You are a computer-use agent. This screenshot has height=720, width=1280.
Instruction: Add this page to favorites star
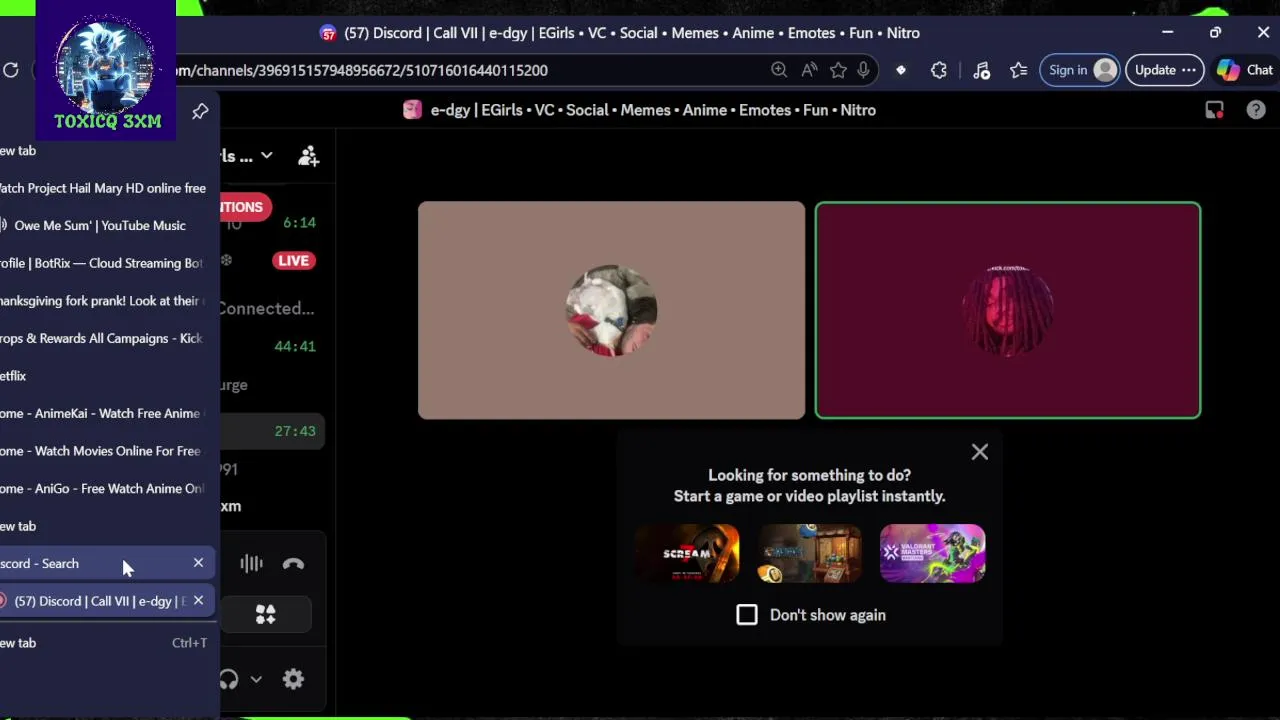tap(838, 70)
